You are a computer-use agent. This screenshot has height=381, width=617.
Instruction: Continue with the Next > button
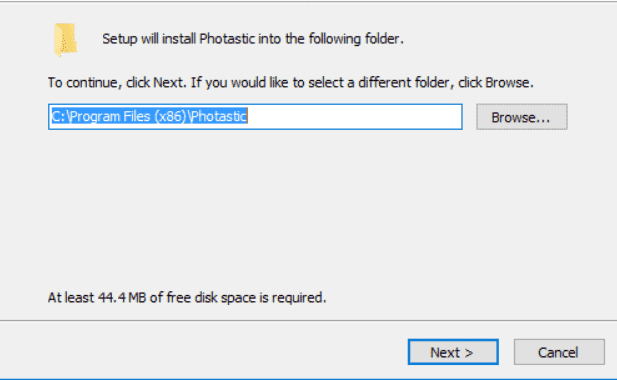pyautogui.click(x=453, y=352)
